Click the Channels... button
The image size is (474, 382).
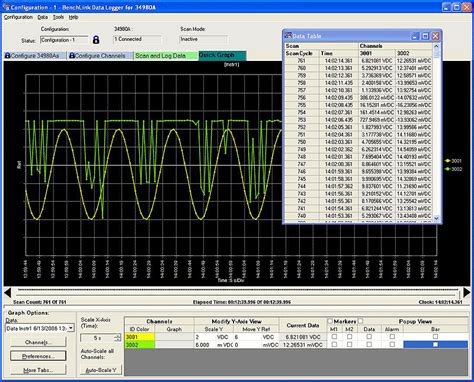pos(38,342)
